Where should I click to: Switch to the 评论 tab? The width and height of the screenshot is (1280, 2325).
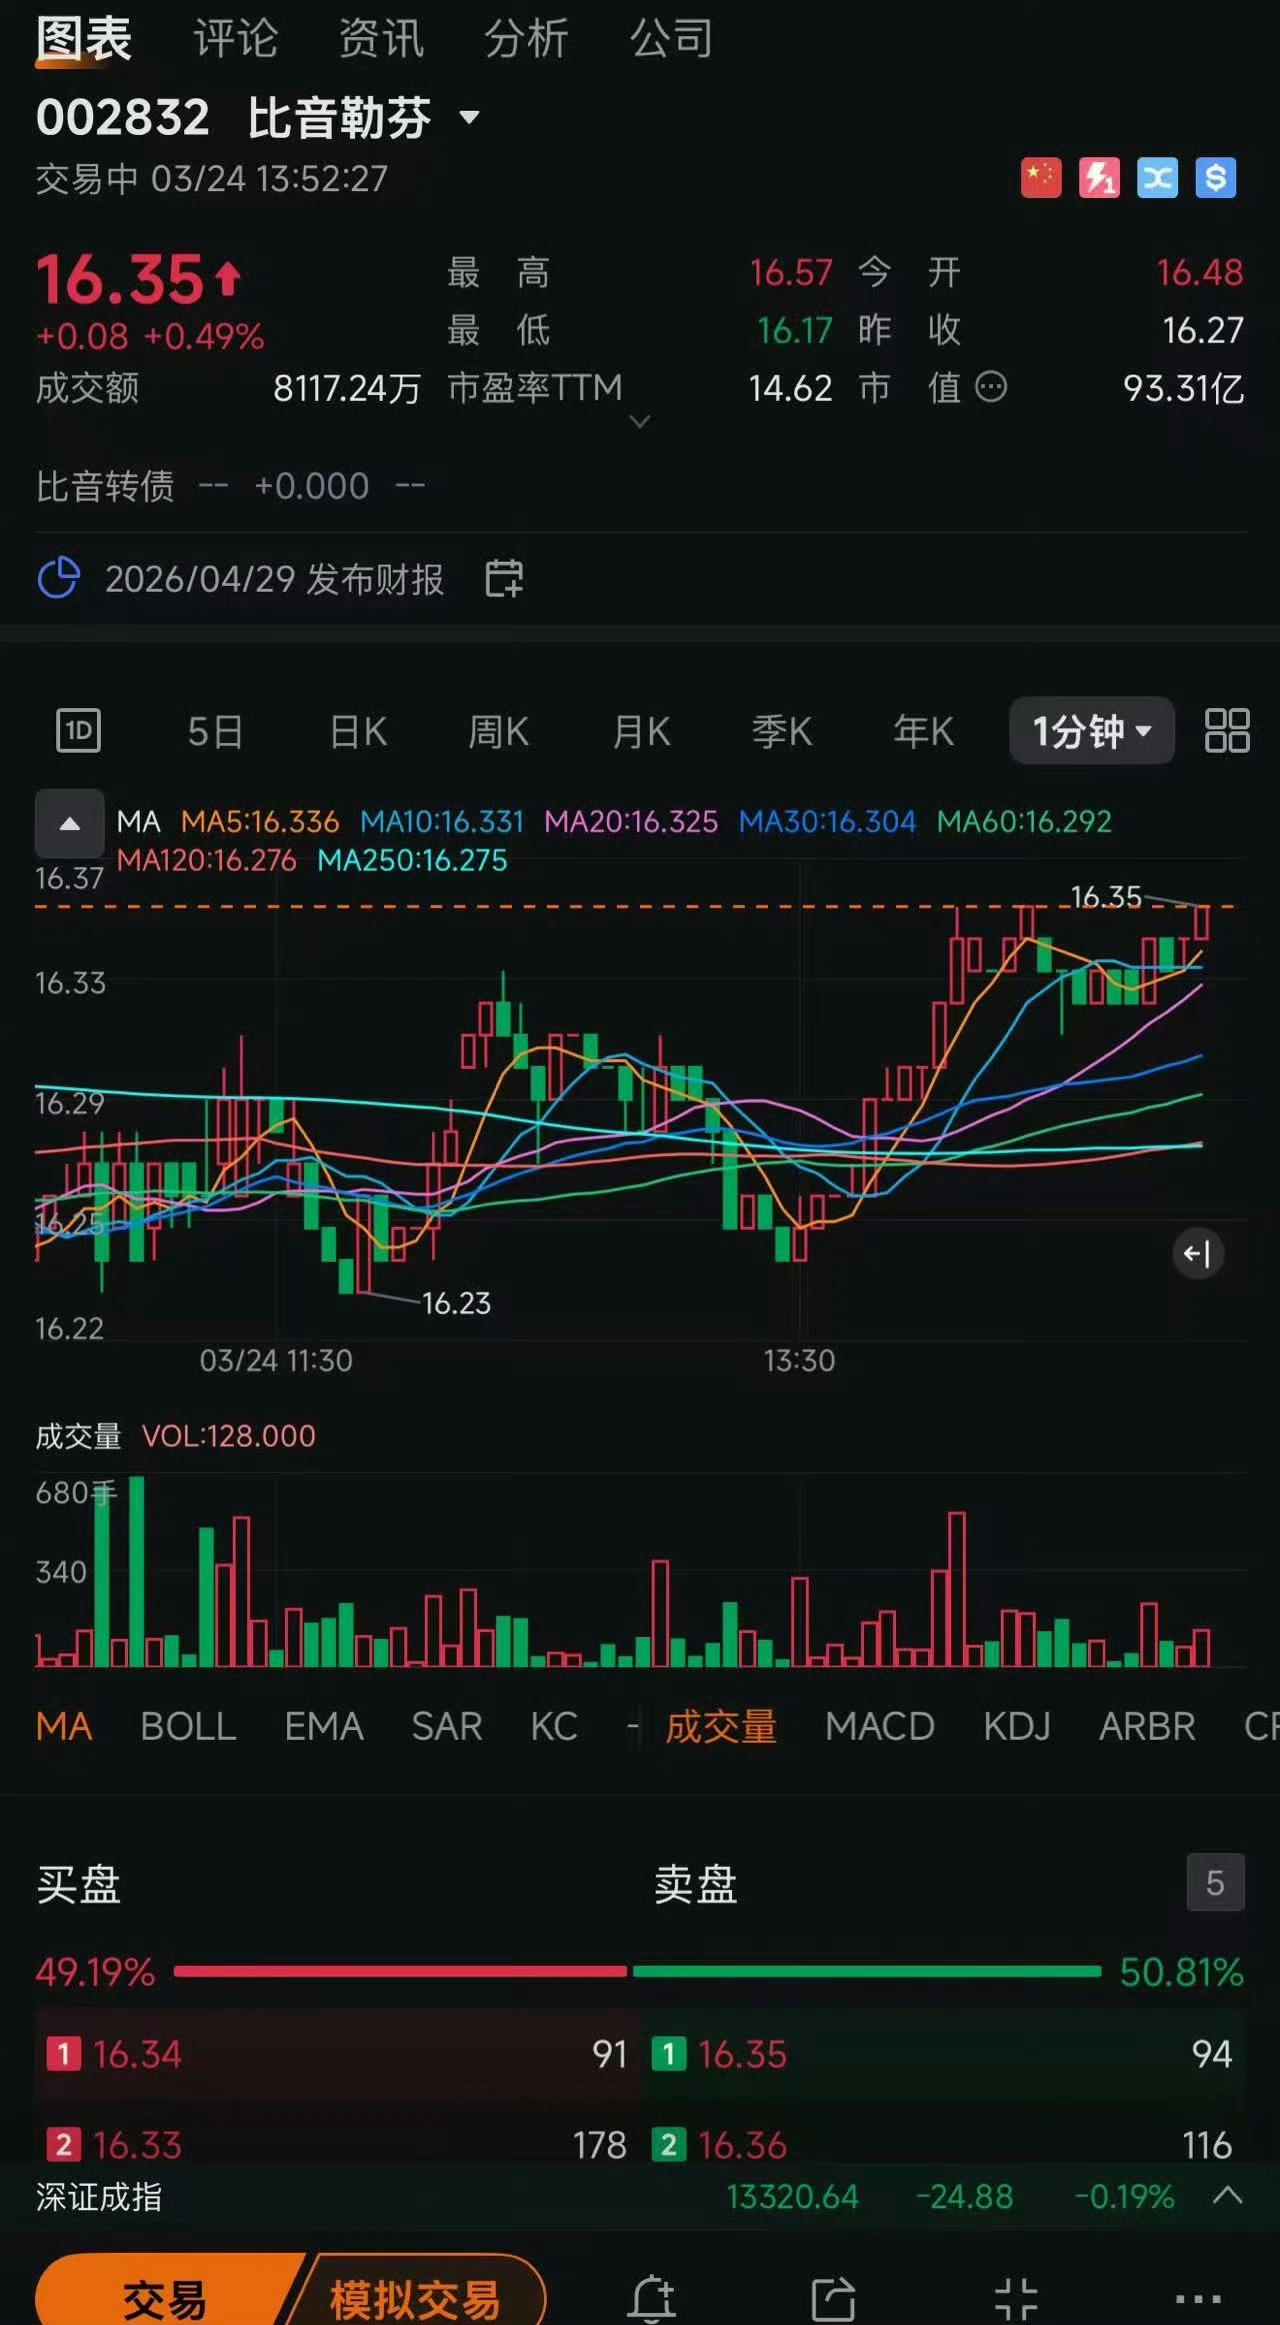click(236, 40)
